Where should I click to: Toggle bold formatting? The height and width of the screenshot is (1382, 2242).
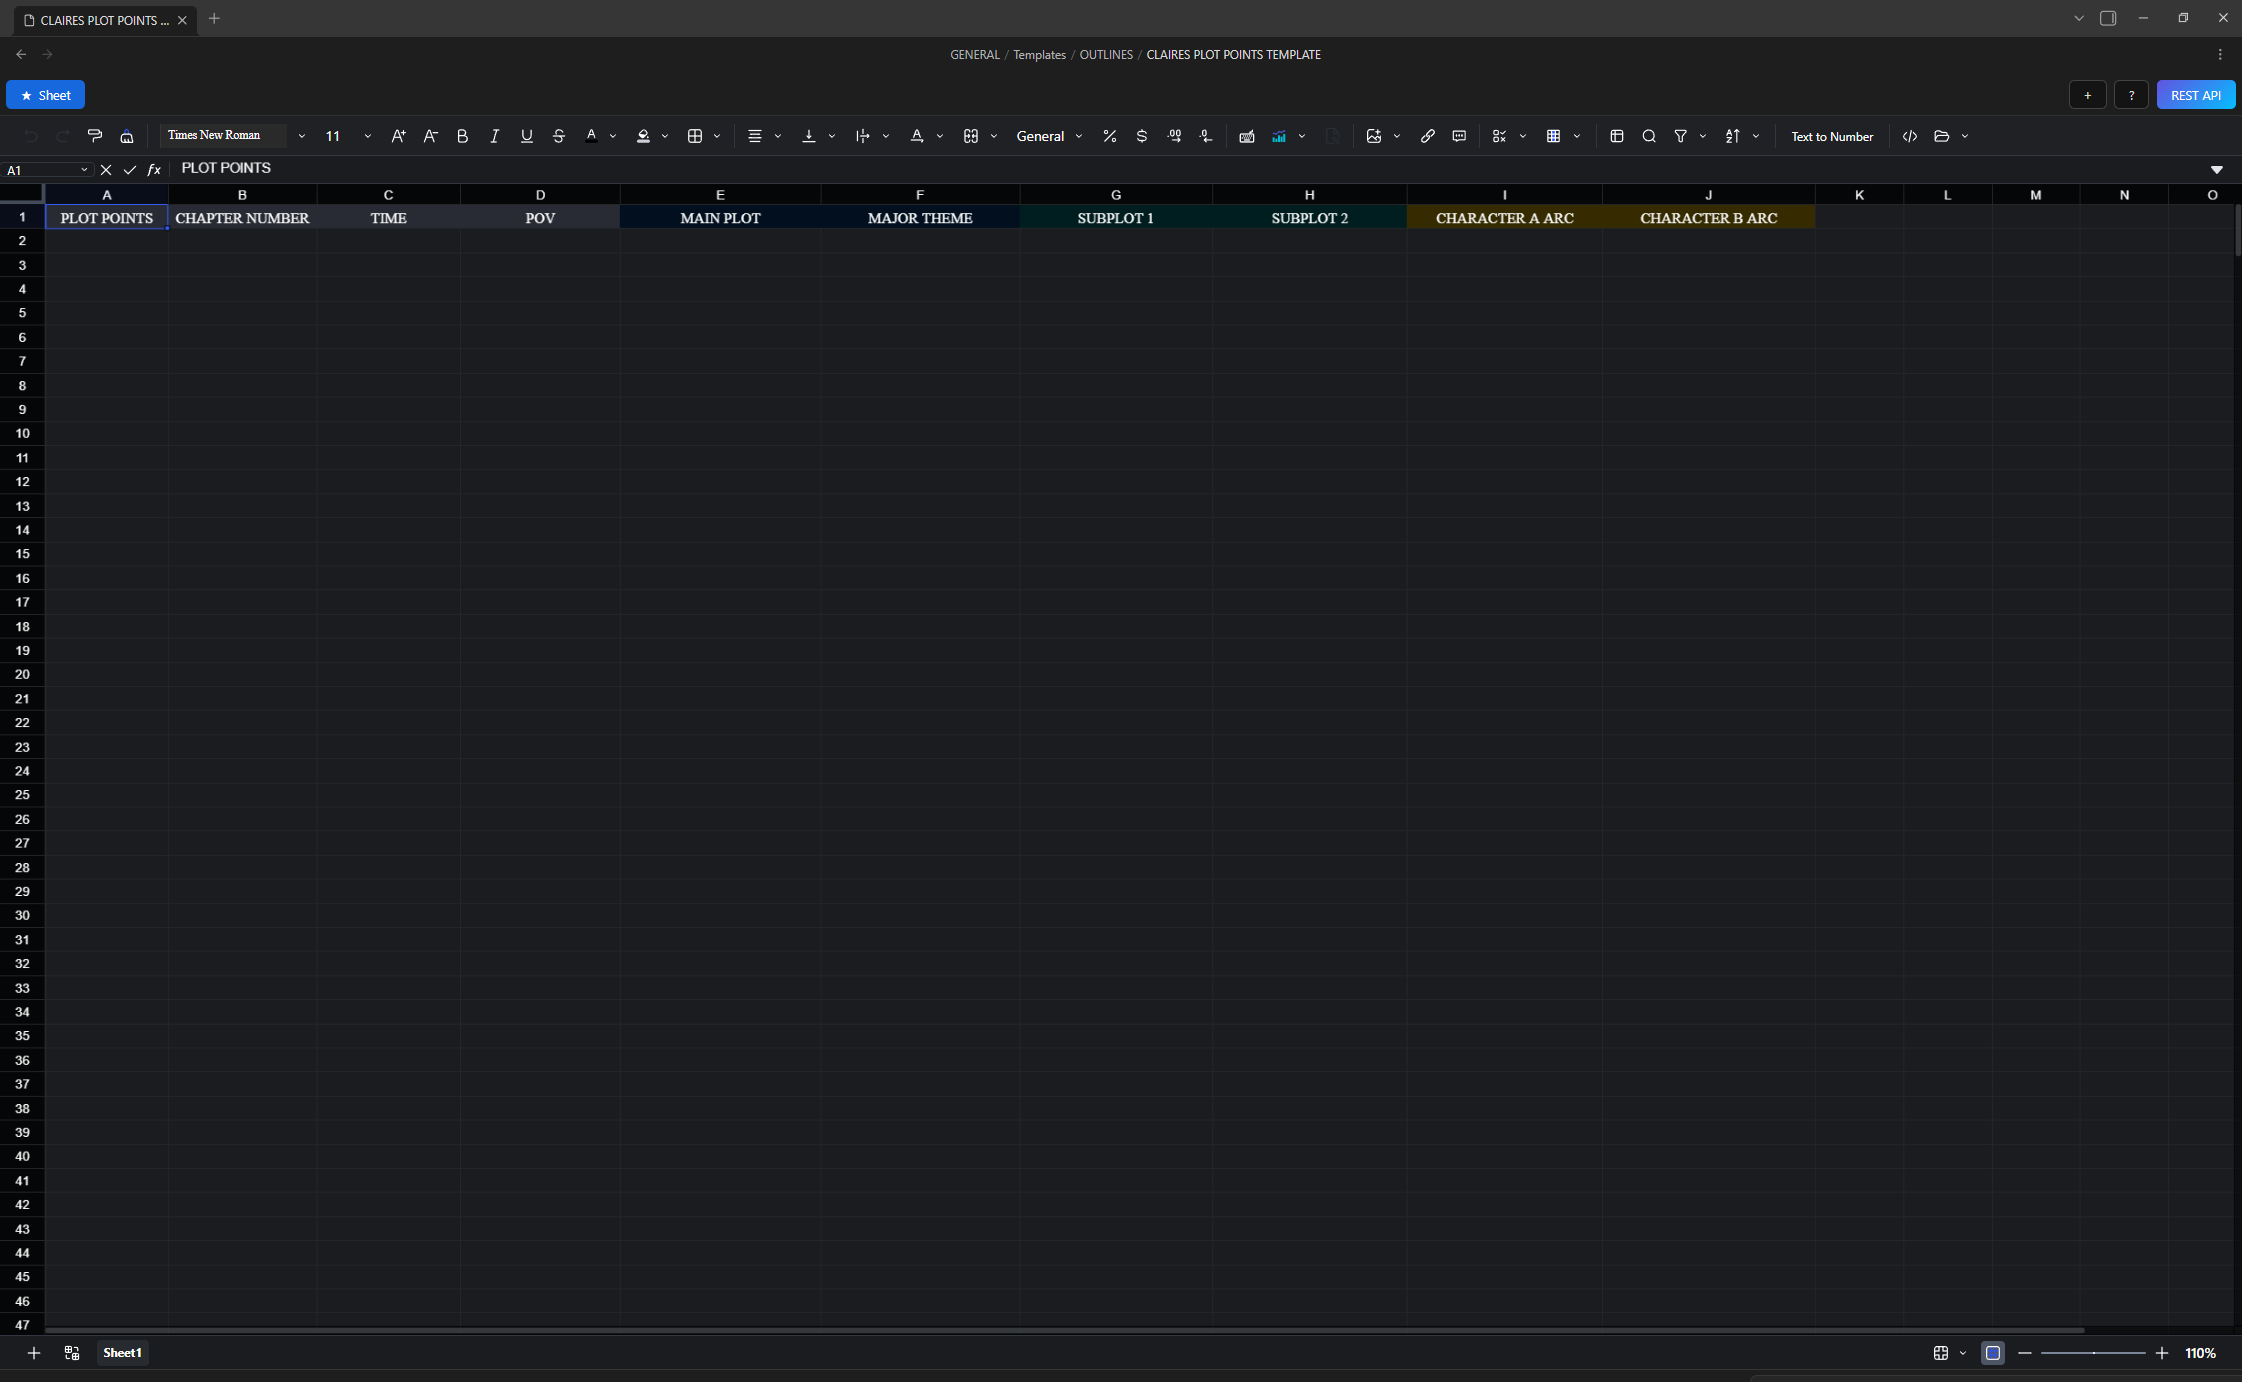pos(462,136)
